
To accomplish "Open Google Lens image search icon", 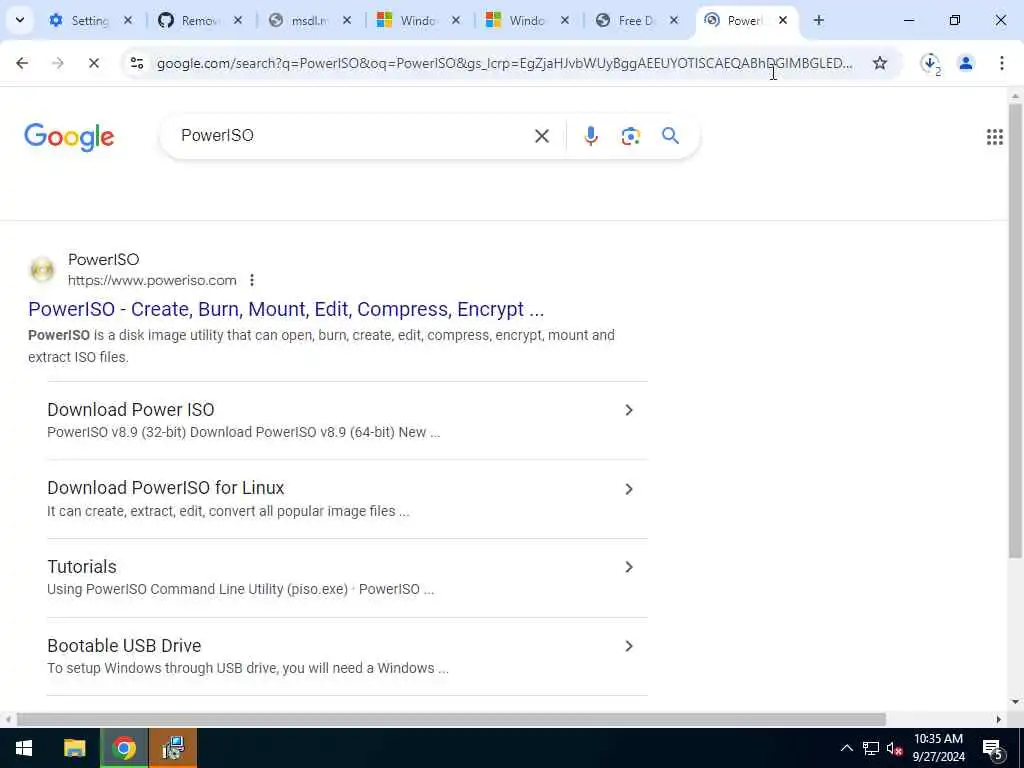I will pyautogui.click(x=630, y=136).
